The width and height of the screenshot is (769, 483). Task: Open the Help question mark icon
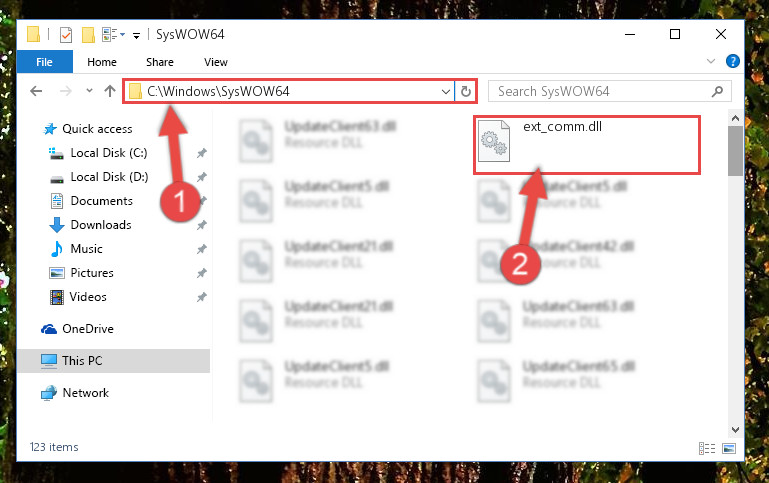point(732,61)
